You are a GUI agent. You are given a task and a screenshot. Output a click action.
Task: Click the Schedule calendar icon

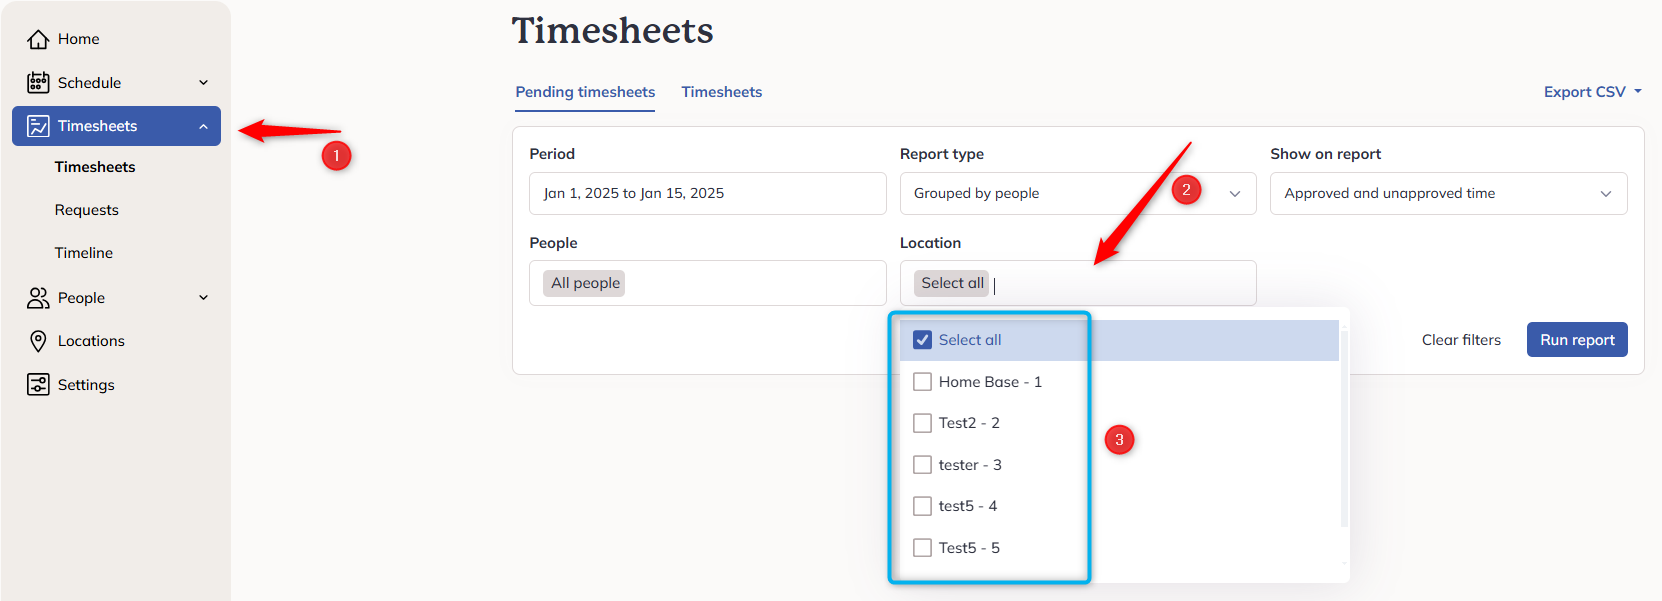point(38,82)
